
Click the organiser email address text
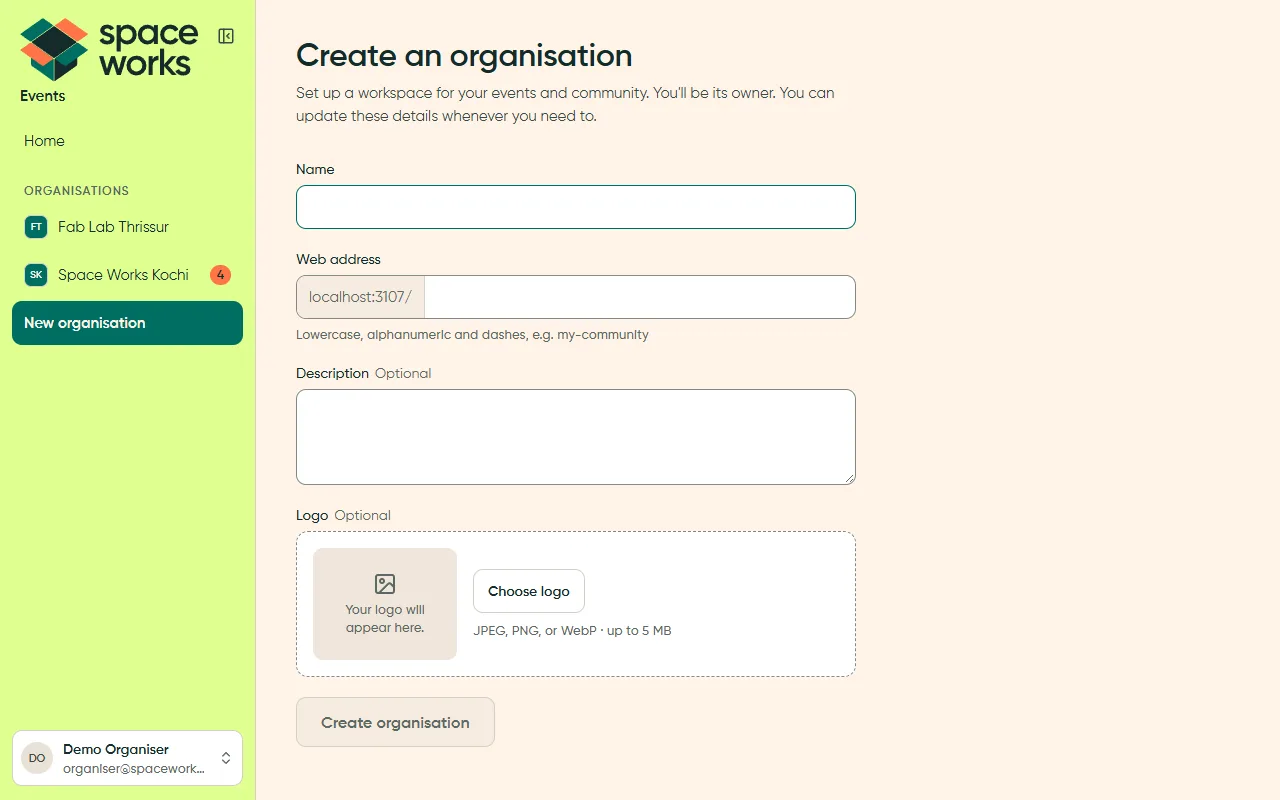(134, 769)
